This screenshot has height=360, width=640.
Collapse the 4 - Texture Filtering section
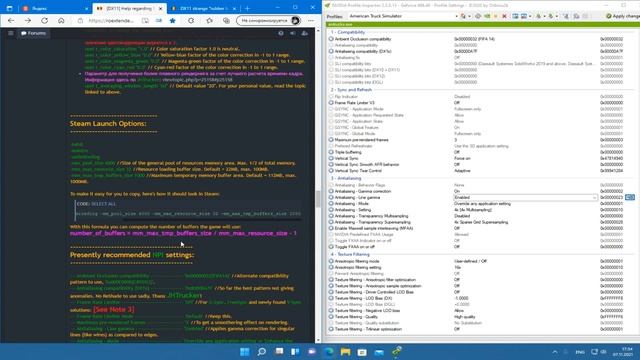tap(350, 254)
